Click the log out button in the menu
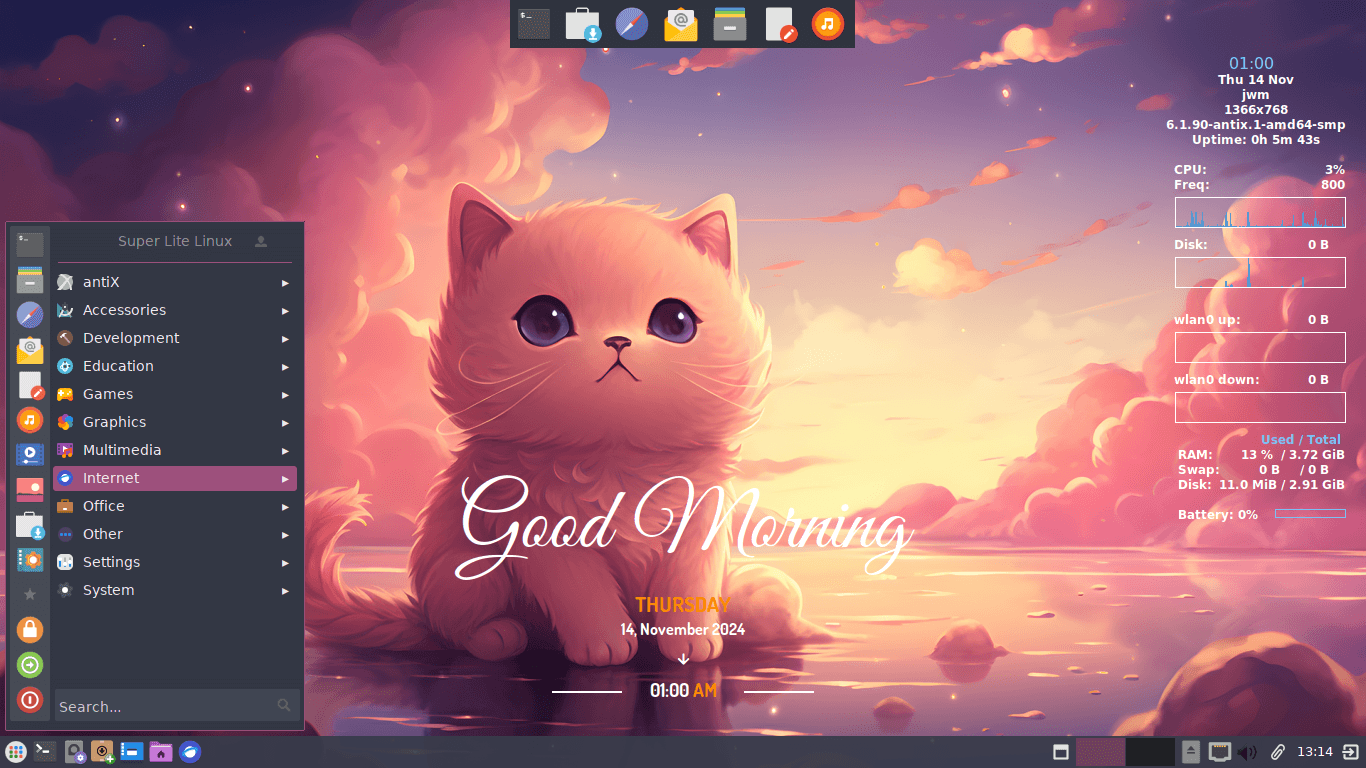 pyautogui.click(x=29, y=664)
